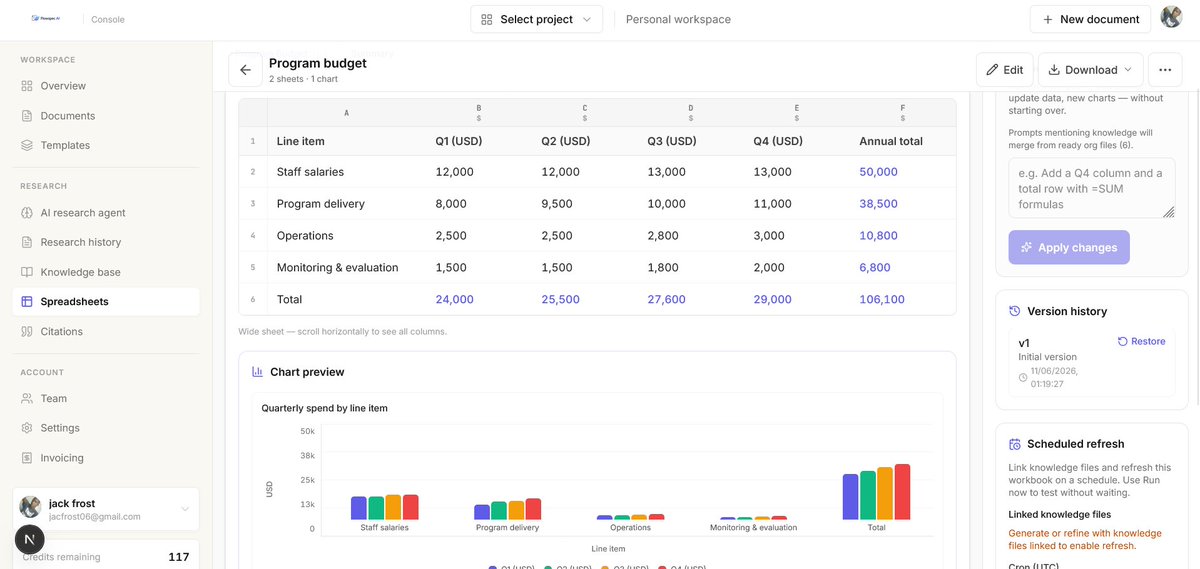This screenshot has width=1200, height=569.
Task: Click the Staff salaries cell
Action: (346, 172)
